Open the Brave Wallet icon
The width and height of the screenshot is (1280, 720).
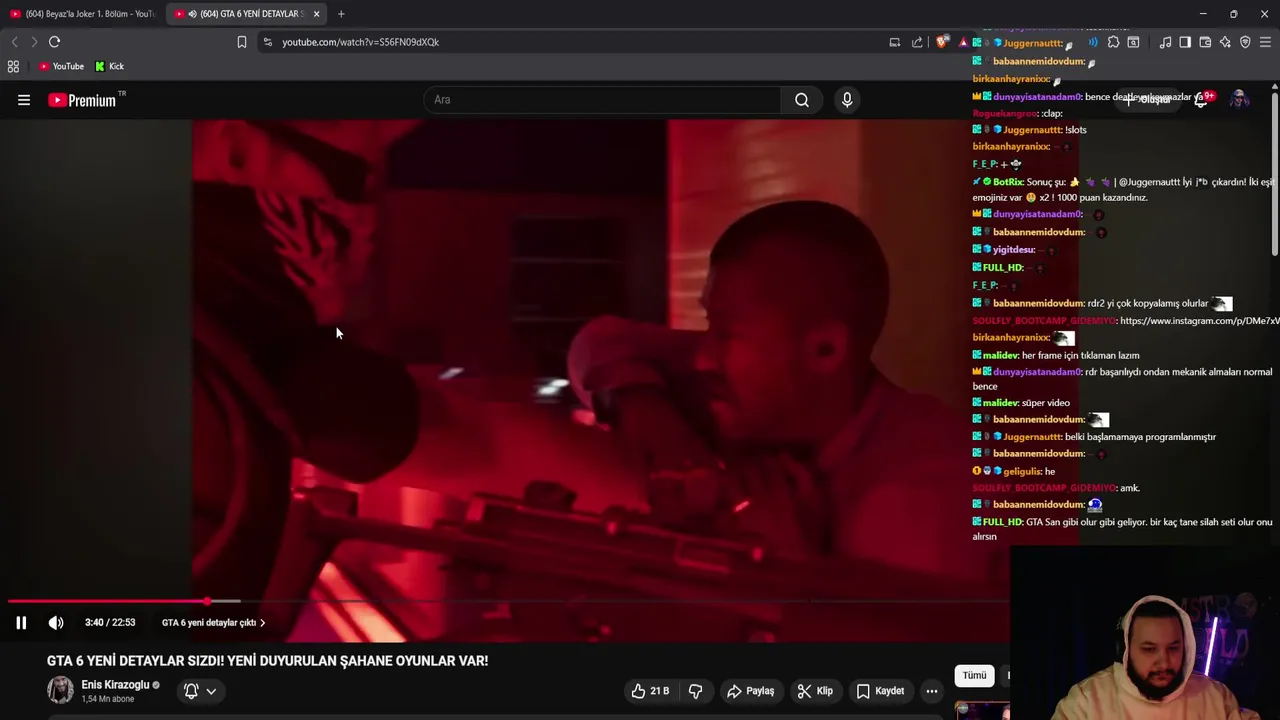pos(1205,42)
